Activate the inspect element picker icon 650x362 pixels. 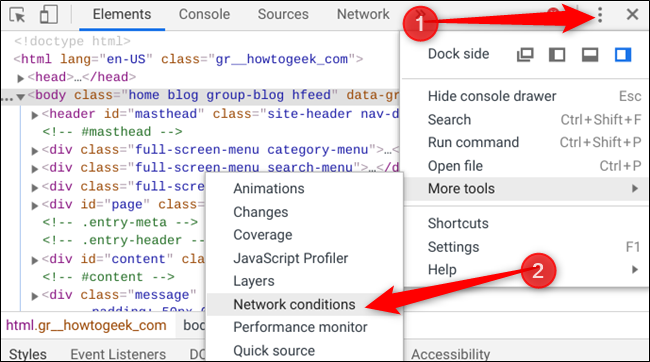tap(17, 15)
